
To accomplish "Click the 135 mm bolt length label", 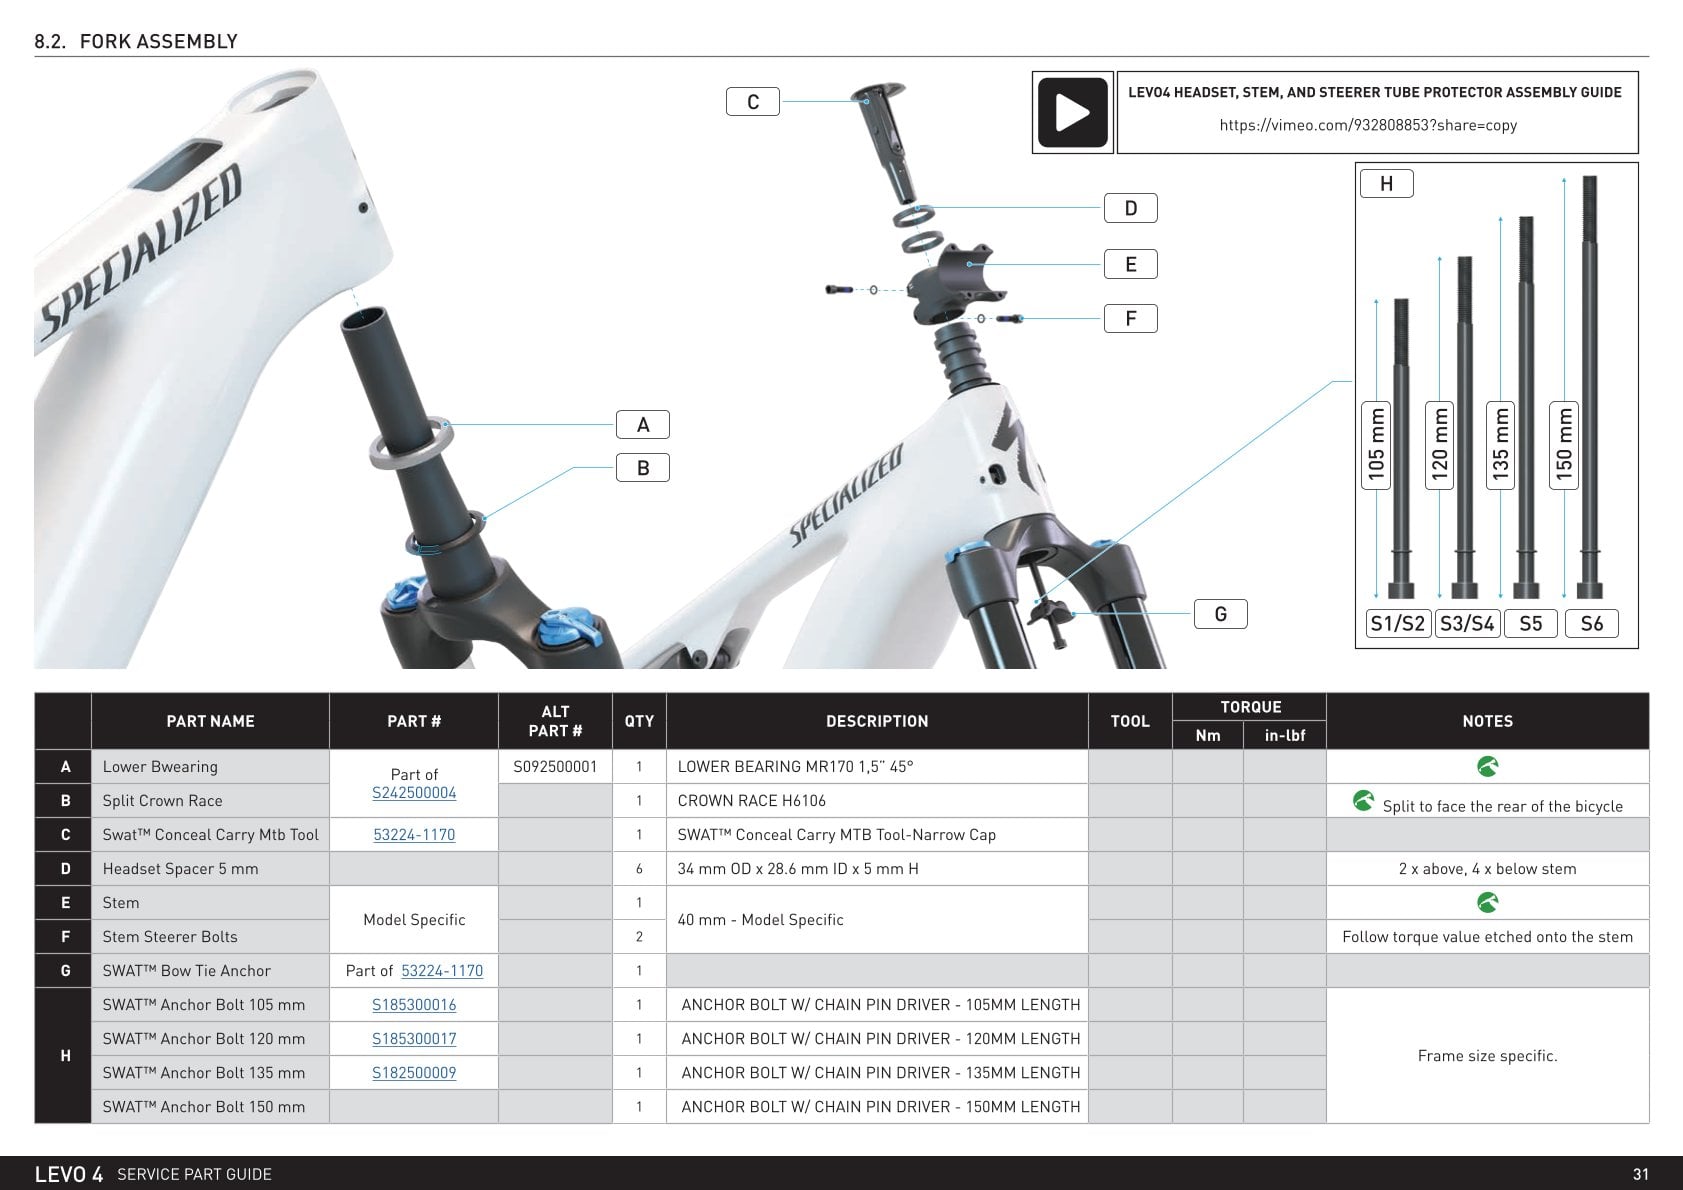I will 1501,444.
